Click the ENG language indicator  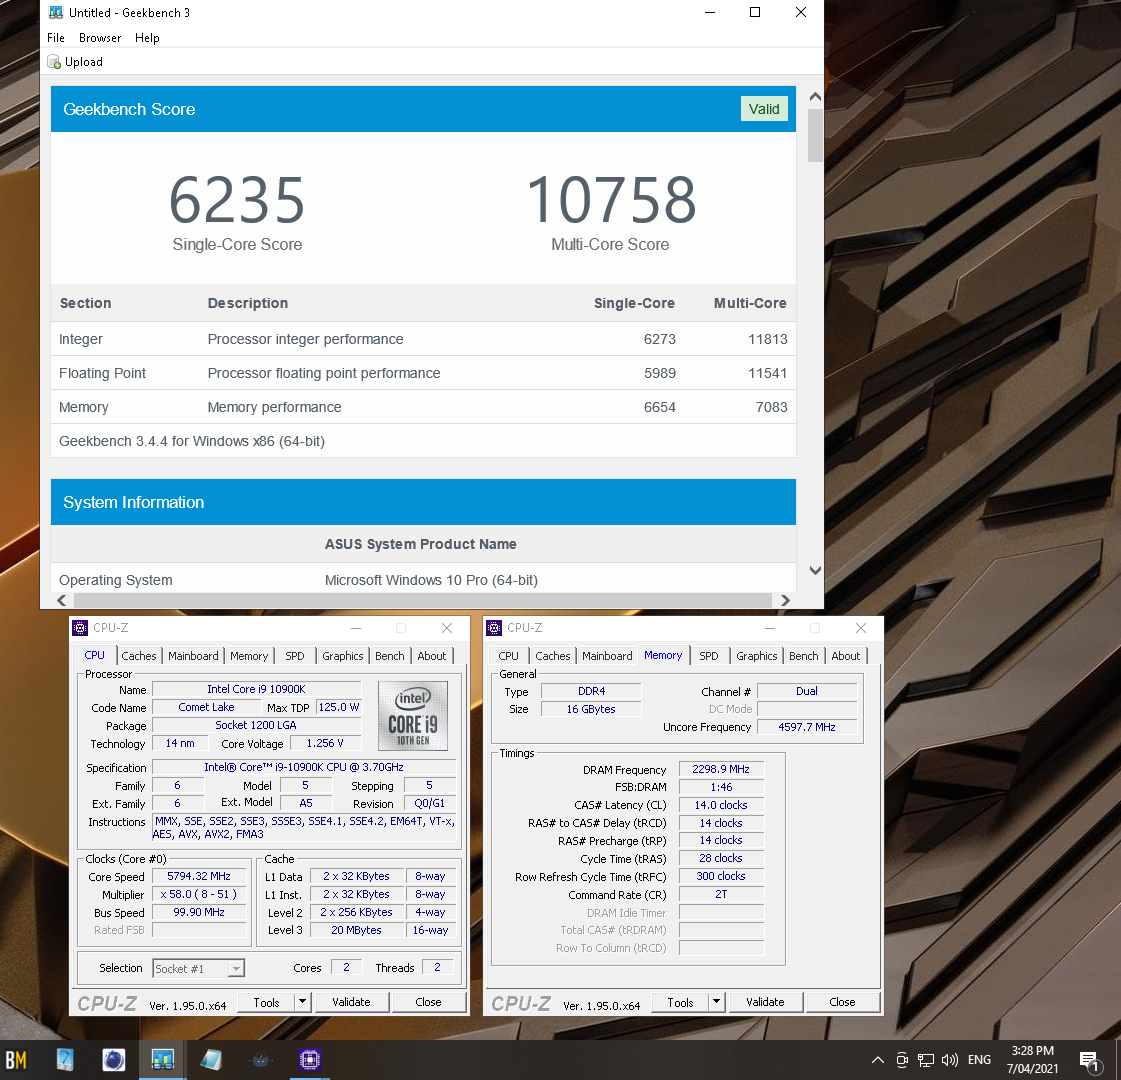pos(979,1060)
